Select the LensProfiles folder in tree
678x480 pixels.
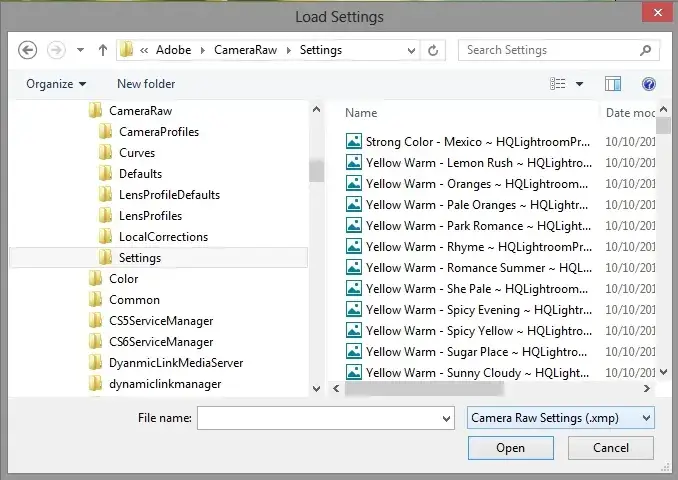[150, 216]
